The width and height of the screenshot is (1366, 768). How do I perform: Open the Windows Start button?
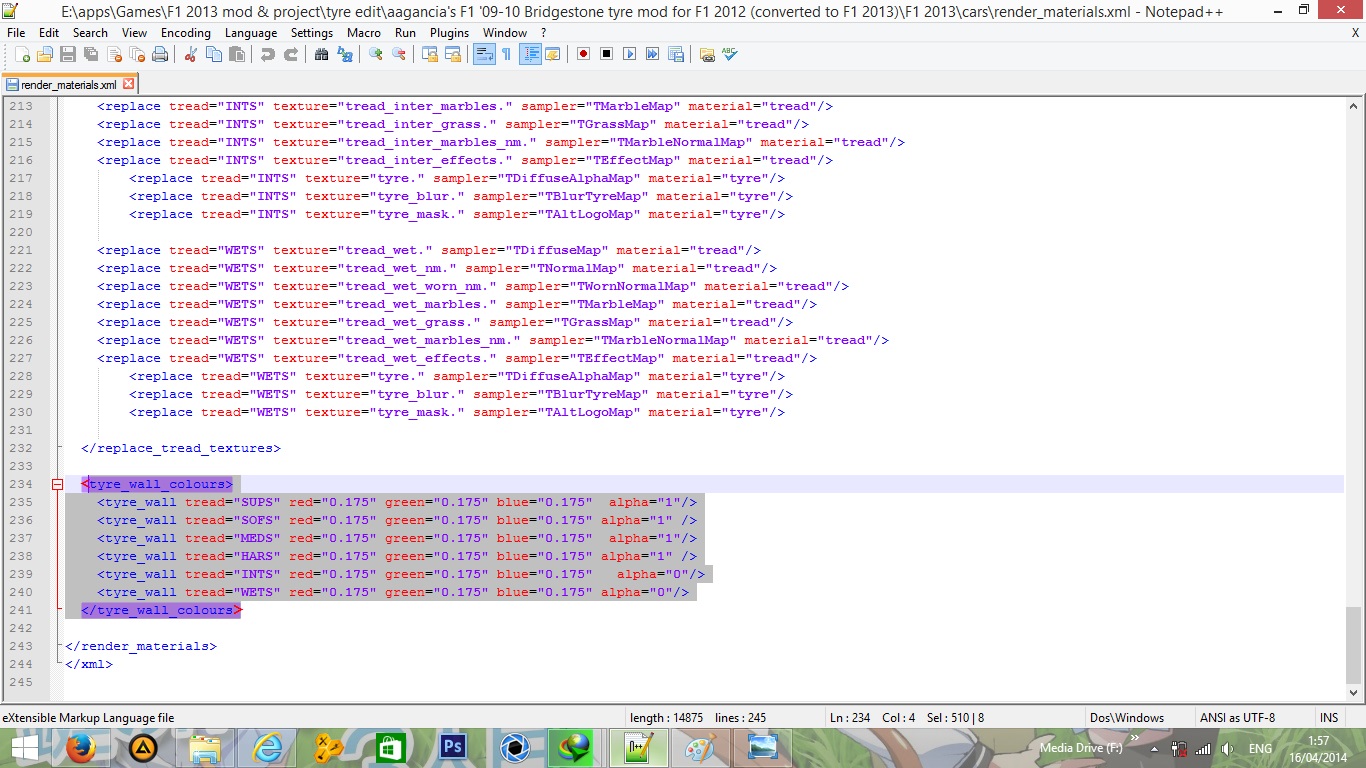click(x=24, y=748)
